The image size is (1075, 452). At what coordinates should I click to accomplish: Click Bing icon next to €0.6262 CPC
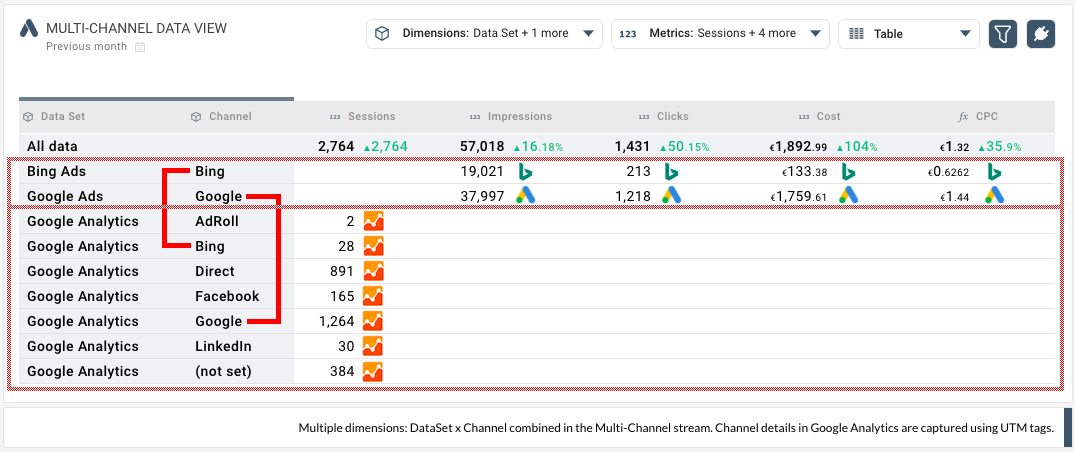point(994,171)
